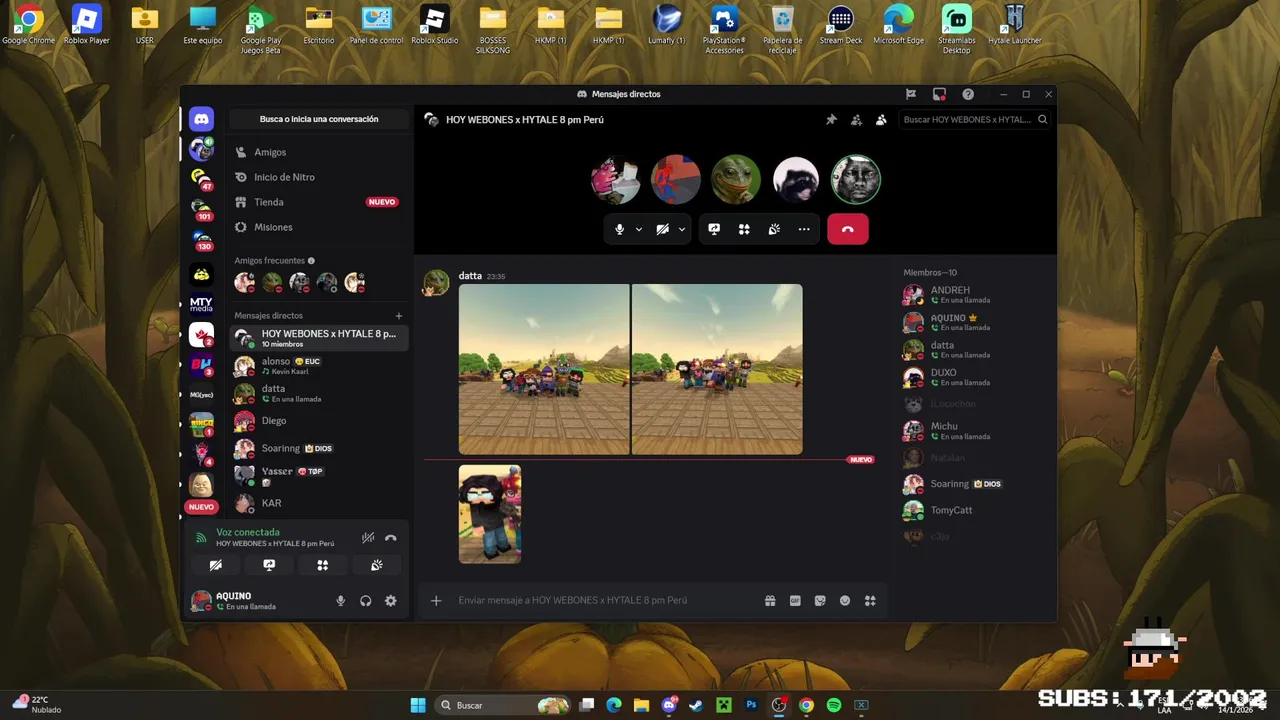Open apps launcher in message box
This screenshot has height=720, width=1280.
coord(870,600)
